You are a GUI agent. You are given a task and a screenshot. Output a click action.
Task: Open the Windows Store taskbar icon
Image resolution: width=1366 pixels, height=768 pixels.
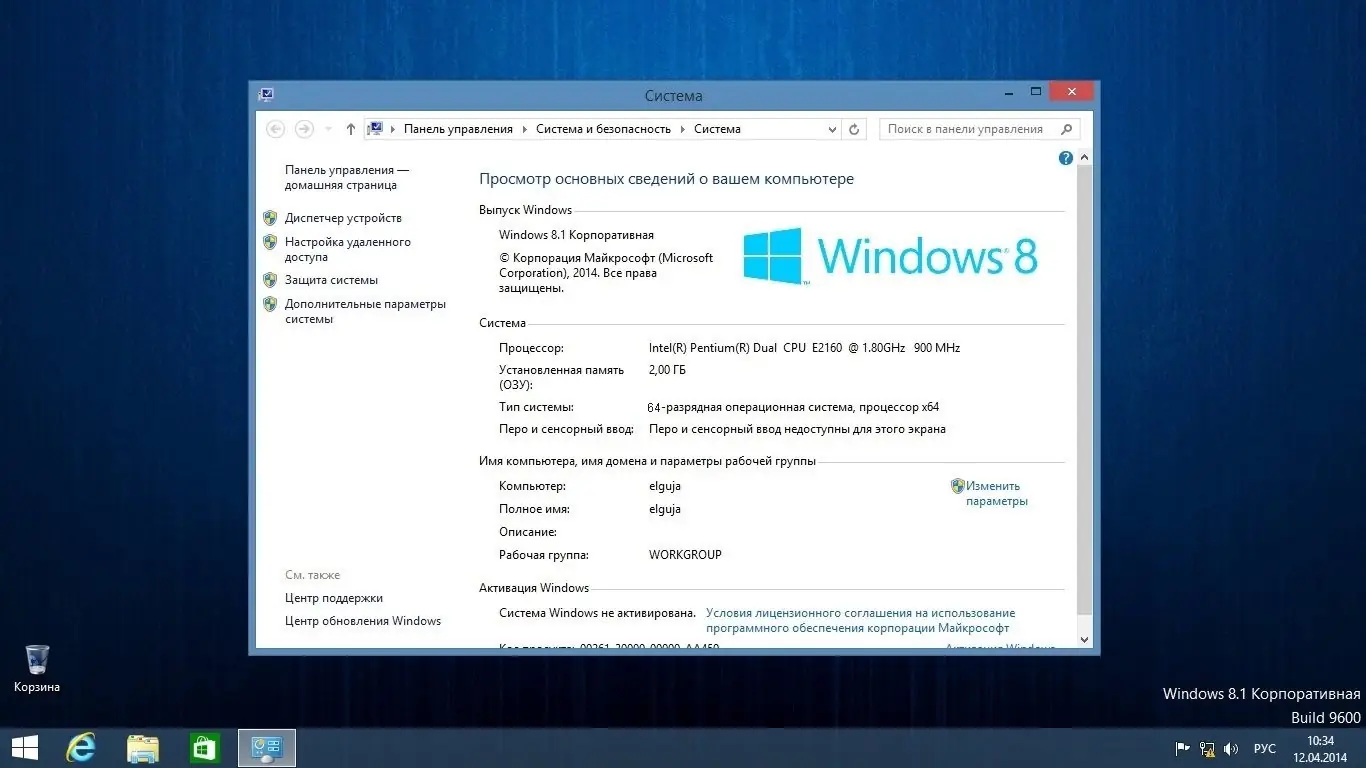[205, 748]
